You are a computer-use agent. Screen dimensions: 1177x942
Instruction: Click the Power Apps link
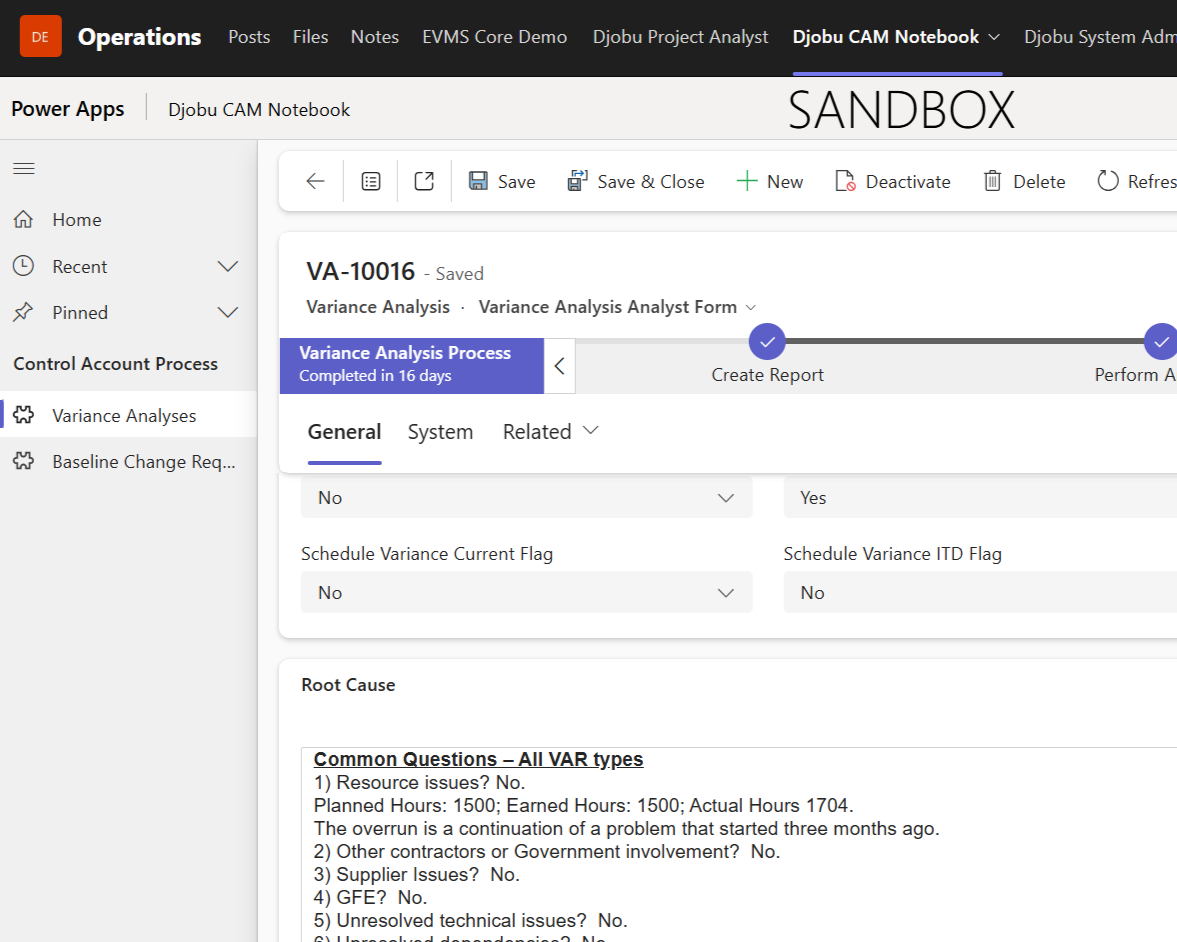[x=68, y=109]
